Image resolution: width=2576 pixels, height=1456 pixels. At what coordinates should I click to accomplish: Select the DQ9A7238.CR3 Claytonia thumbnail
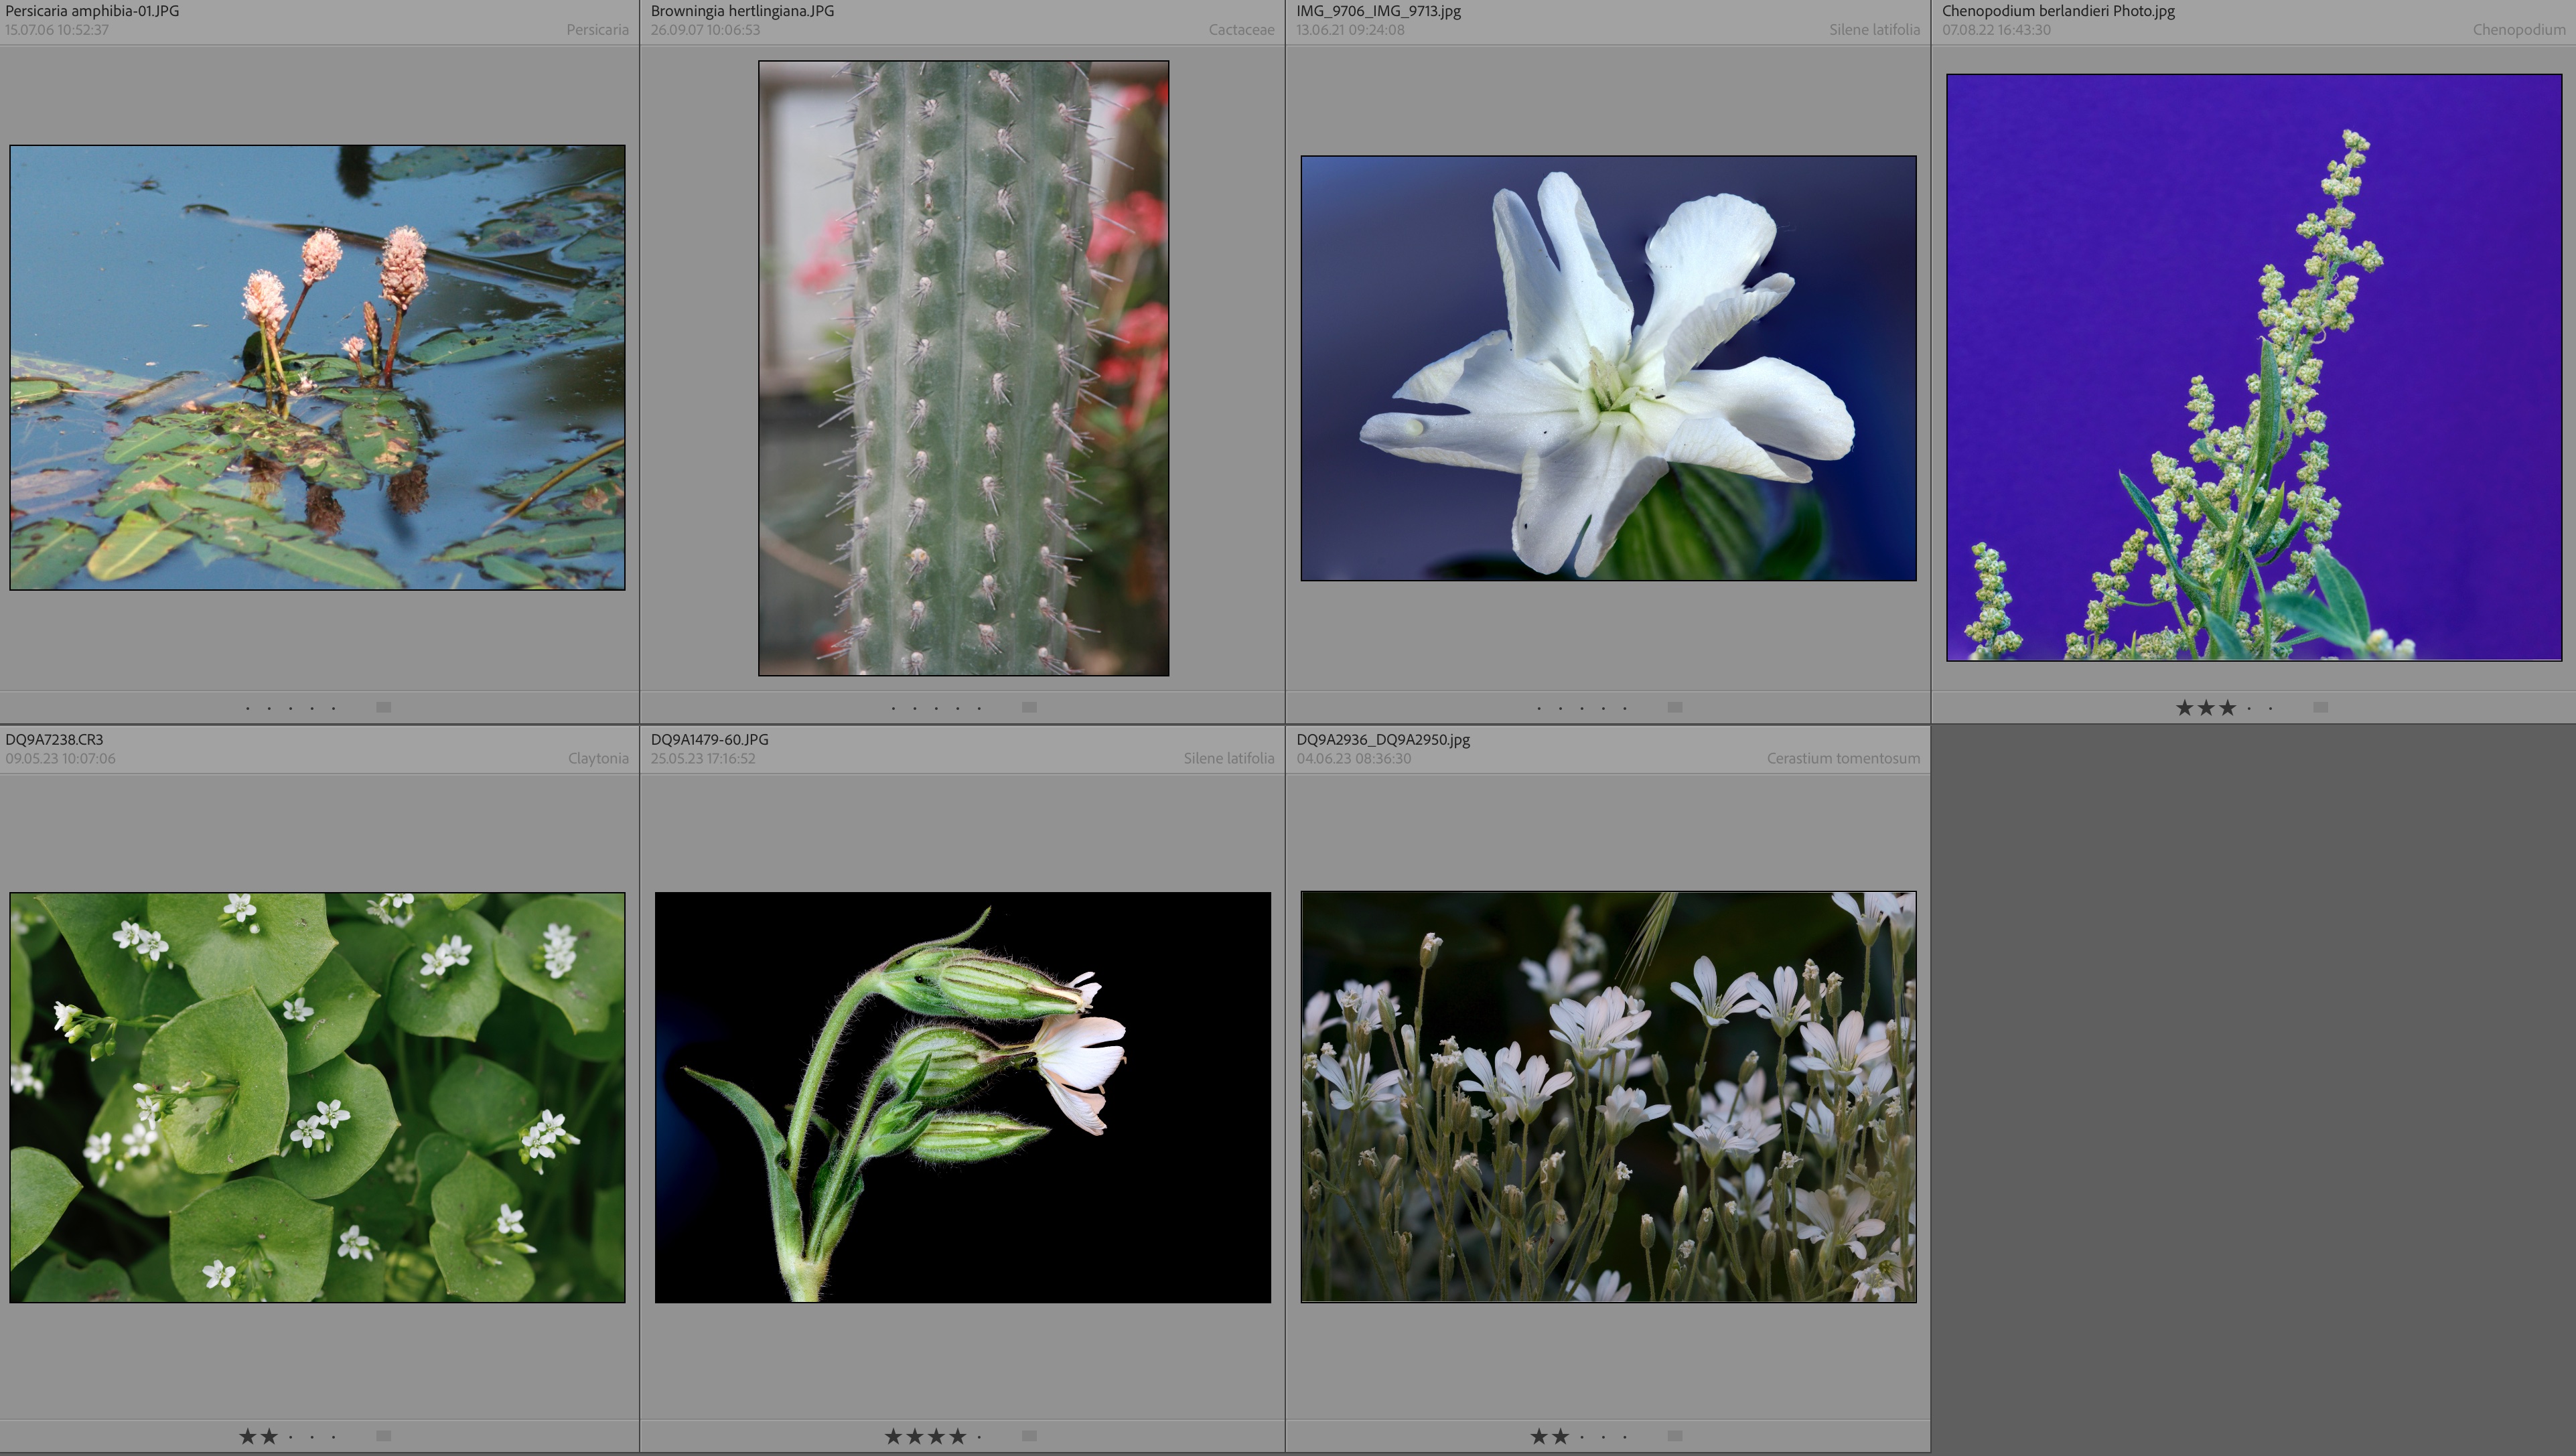tap(317, 1097)
